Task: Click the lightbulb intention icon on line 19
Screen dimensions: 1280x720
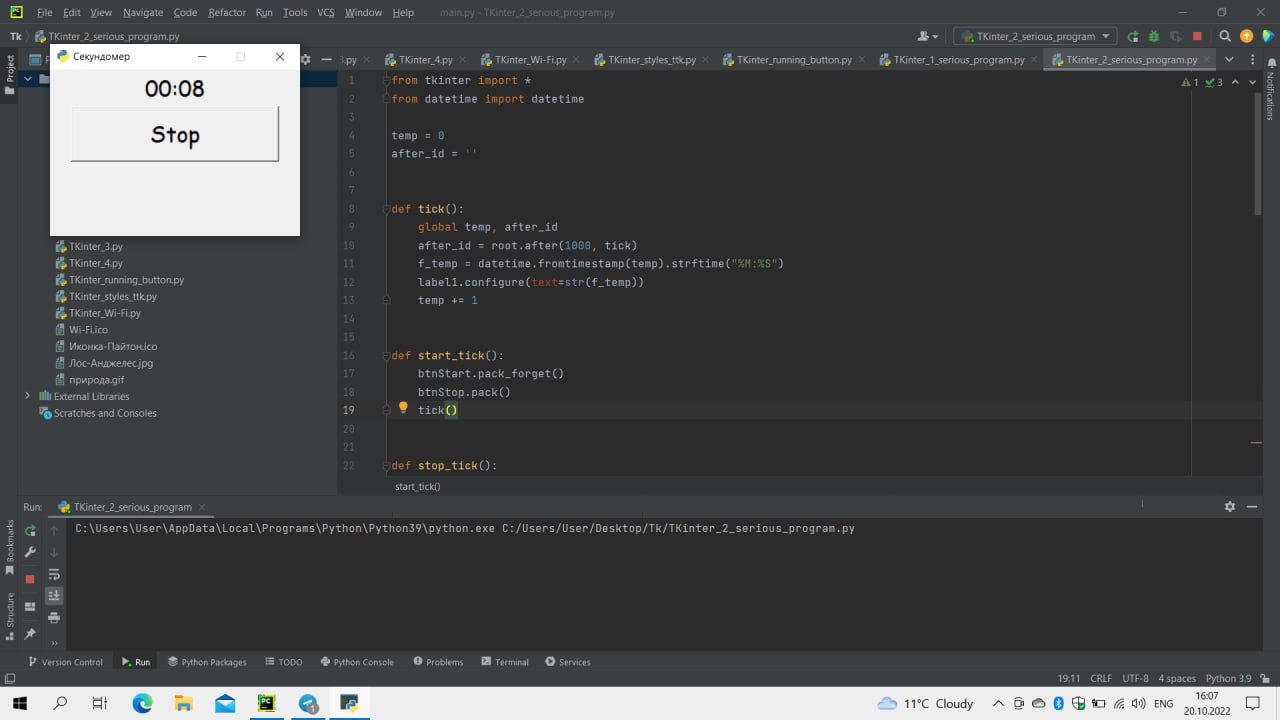Action: click(x=403, y=407)
